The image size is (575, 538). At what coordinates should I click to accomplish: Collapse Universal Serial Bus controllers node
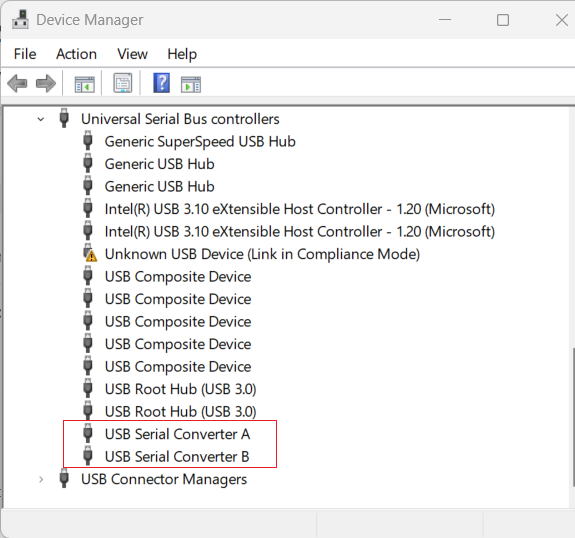click(41, 119)
